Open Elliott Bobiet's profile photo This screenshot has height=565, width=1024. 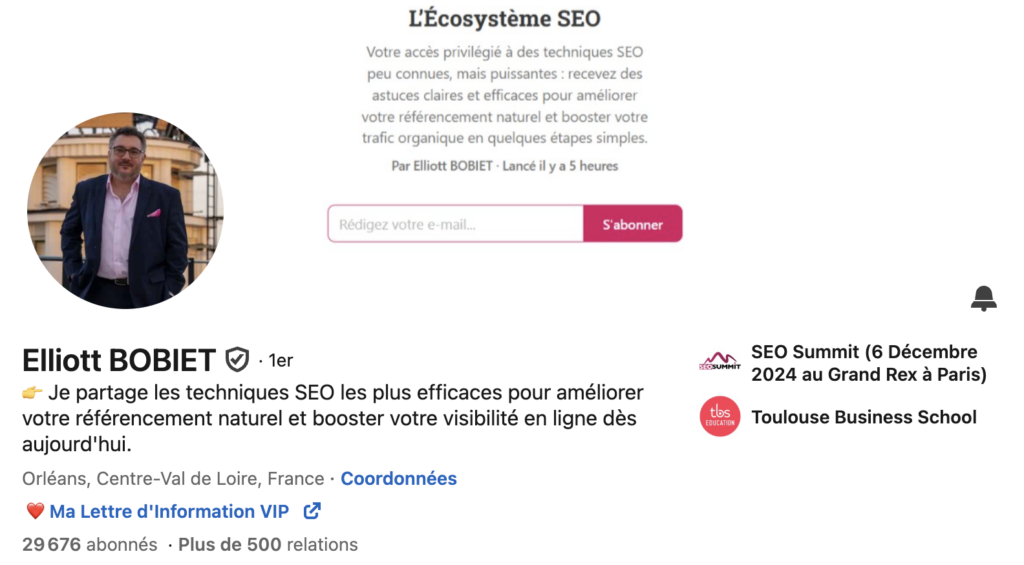coord(125,210)
